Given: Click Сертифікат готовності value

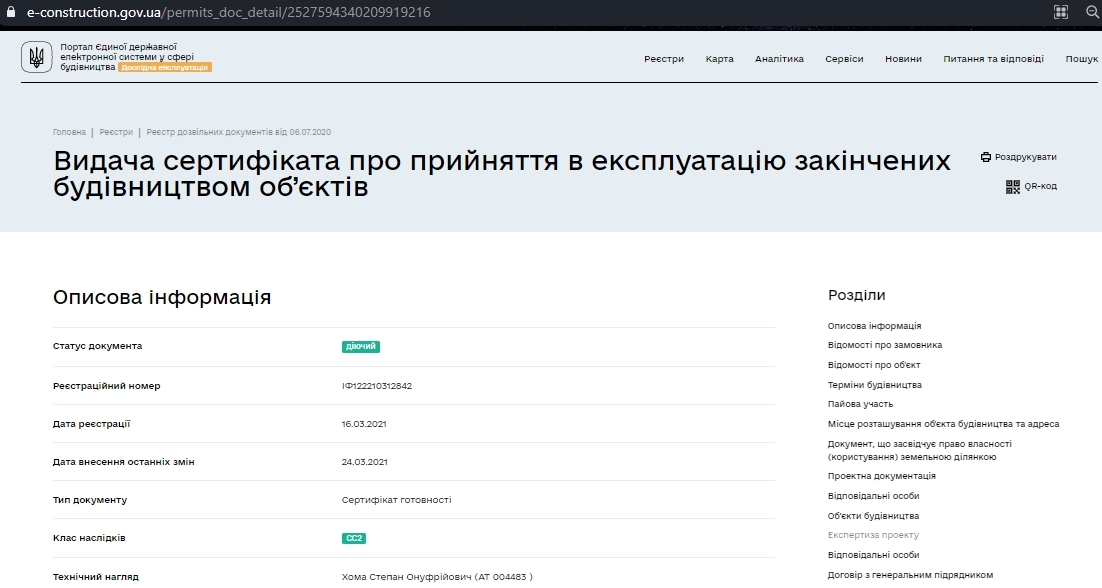Looking at the screenshot, I should click(396, 499).
